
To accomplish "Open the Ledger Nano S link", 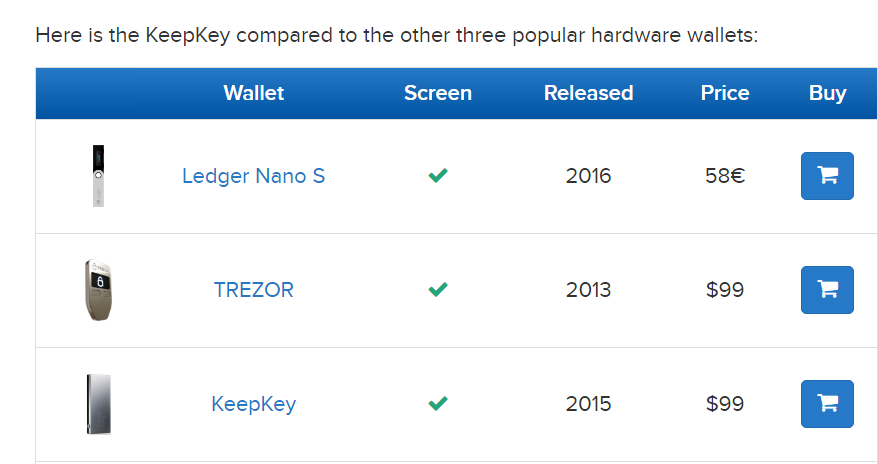I will 253,176.
